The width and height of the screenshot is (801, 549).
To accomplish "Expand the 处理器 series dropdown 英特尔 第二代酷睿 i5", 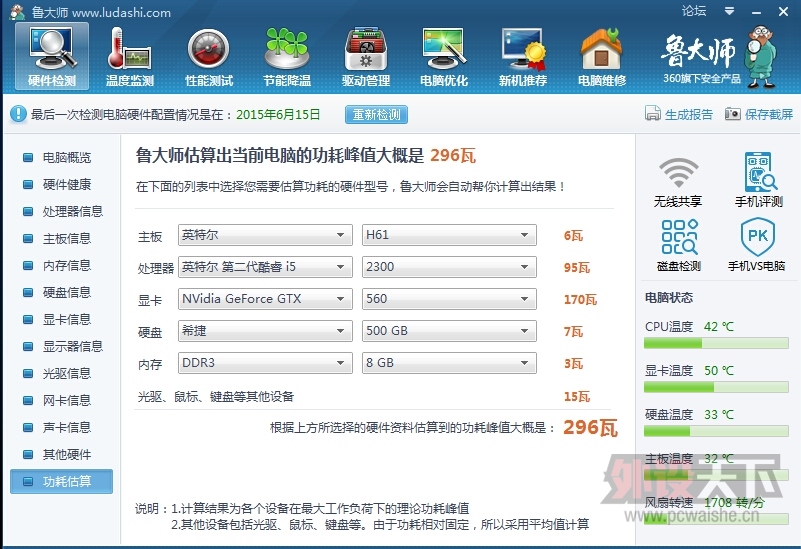I will 265,267.
